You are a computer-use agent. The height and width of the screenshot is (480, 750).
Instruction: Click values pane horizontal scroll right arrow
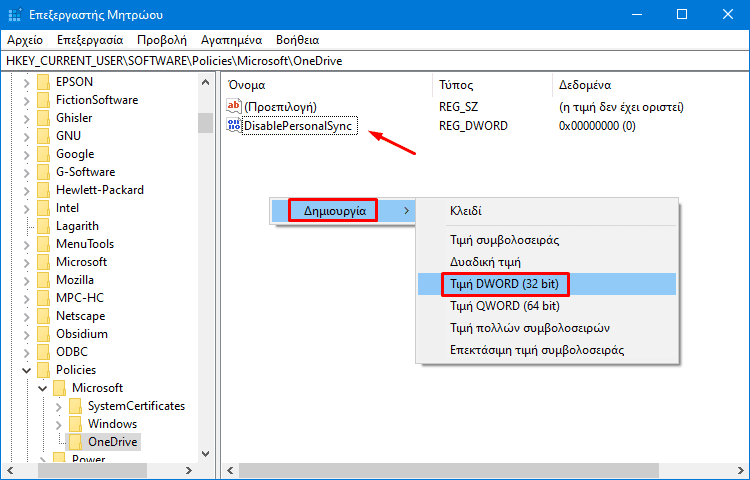tap(741, 470)
